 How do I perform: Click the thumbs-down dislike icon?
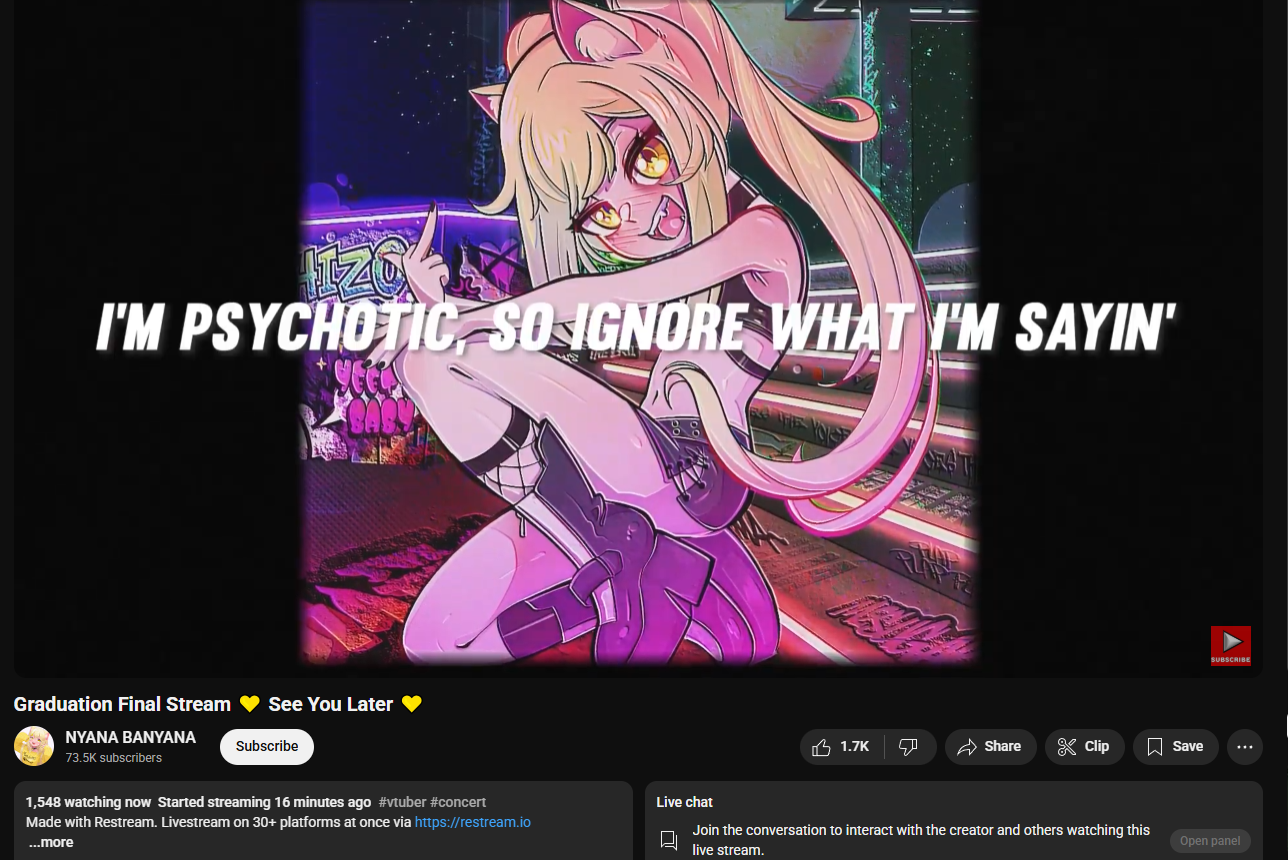909,747
